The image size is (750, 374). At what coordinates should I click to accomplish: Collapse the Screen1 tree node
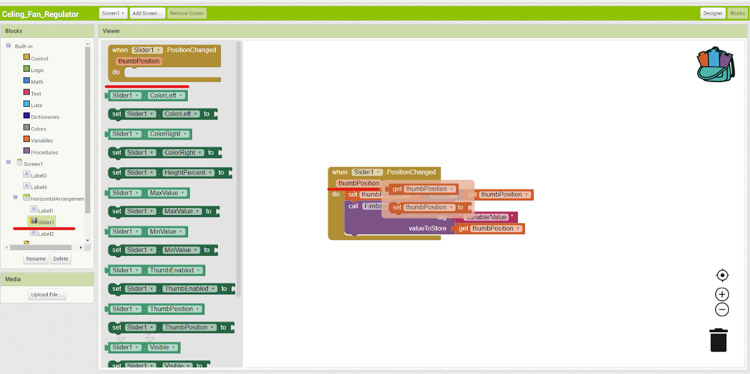pos(9,163)
